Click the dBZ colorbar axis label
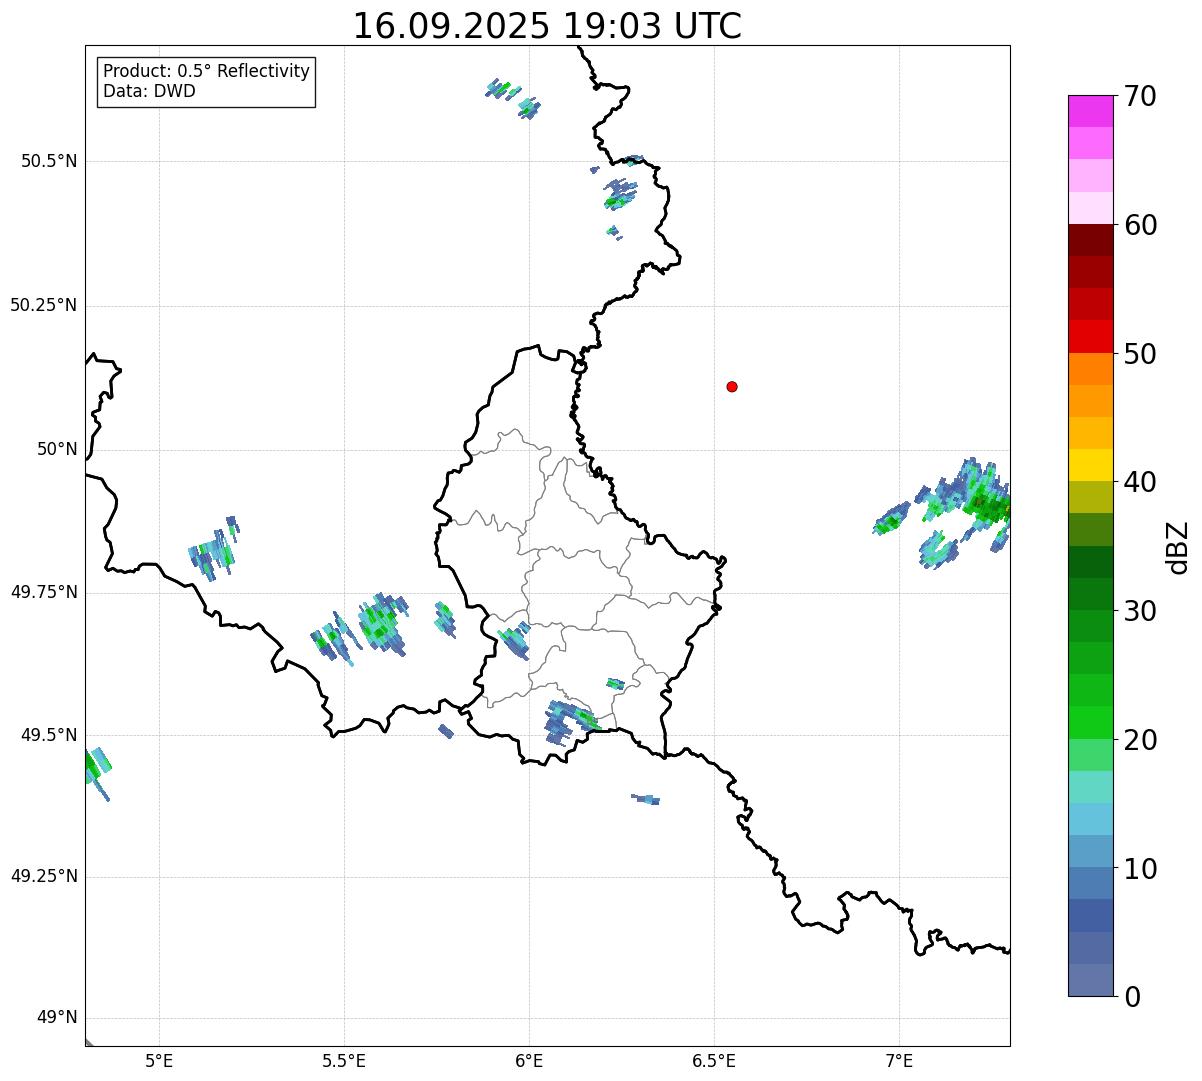This screenshot has width=1202, height=1081. click(x=1179, y=547)
